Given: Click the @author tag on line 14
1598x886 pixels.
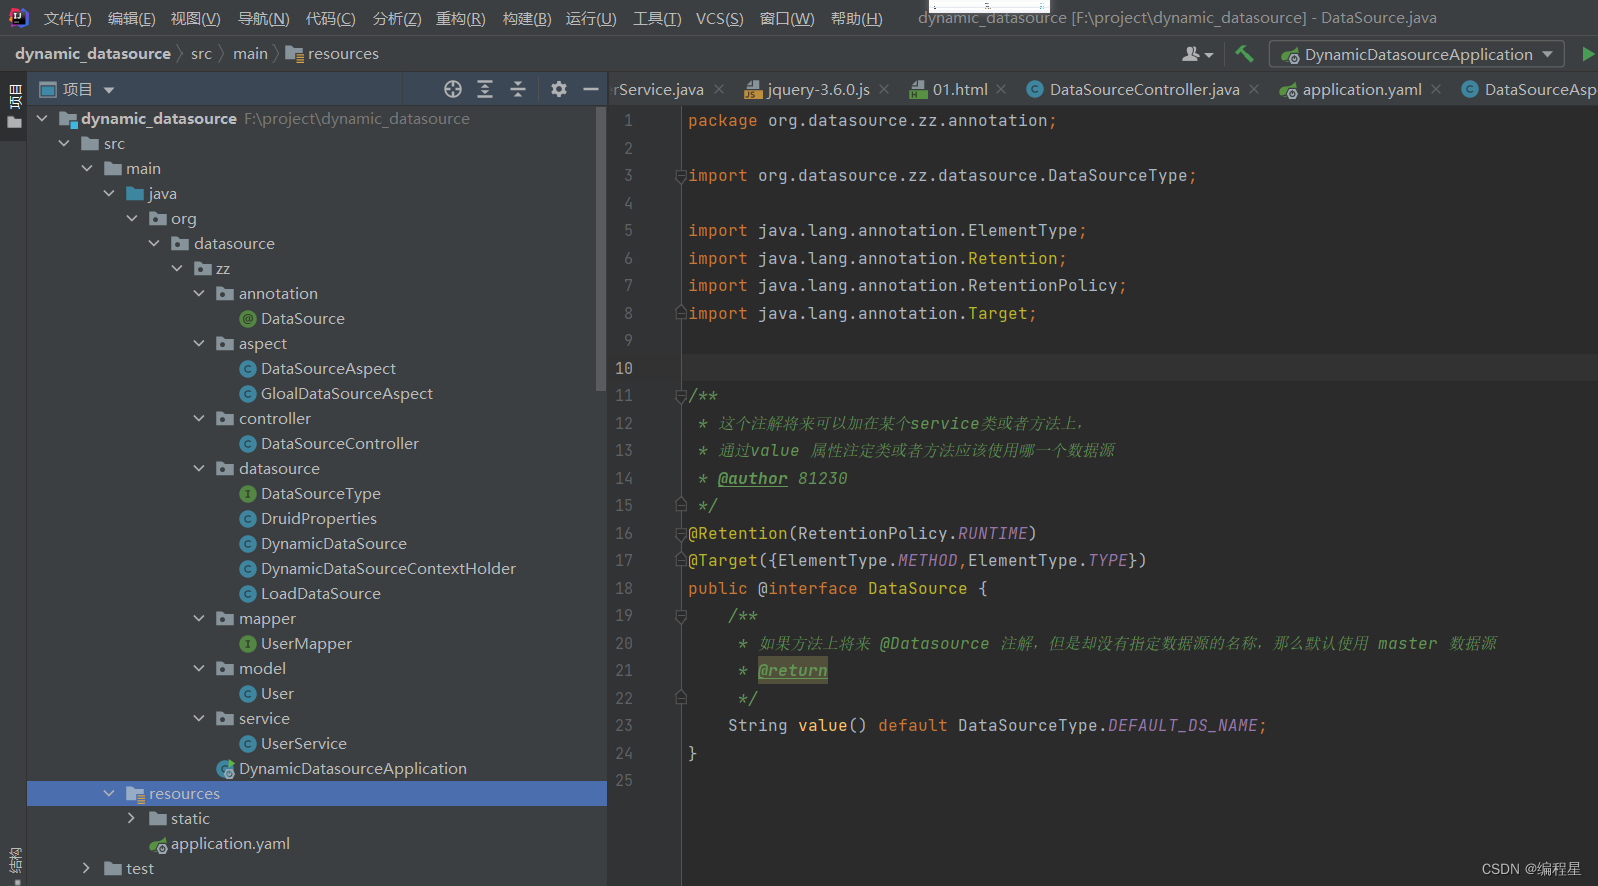Looking at the screenshot, I should 752,478.
